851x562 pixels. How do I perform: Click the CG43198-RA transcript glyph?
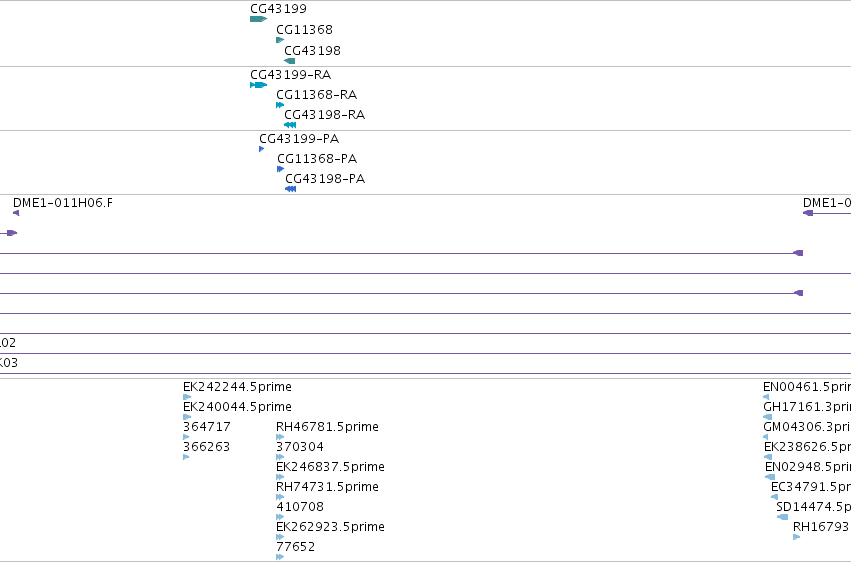tap(290, 125)
